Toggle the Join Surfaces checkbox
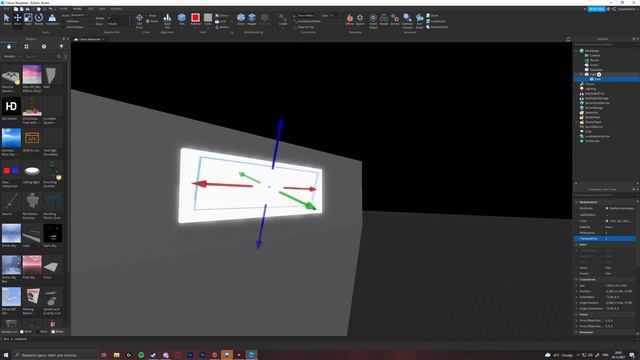This screenshot has height=360, width=640. pos(63,27)
